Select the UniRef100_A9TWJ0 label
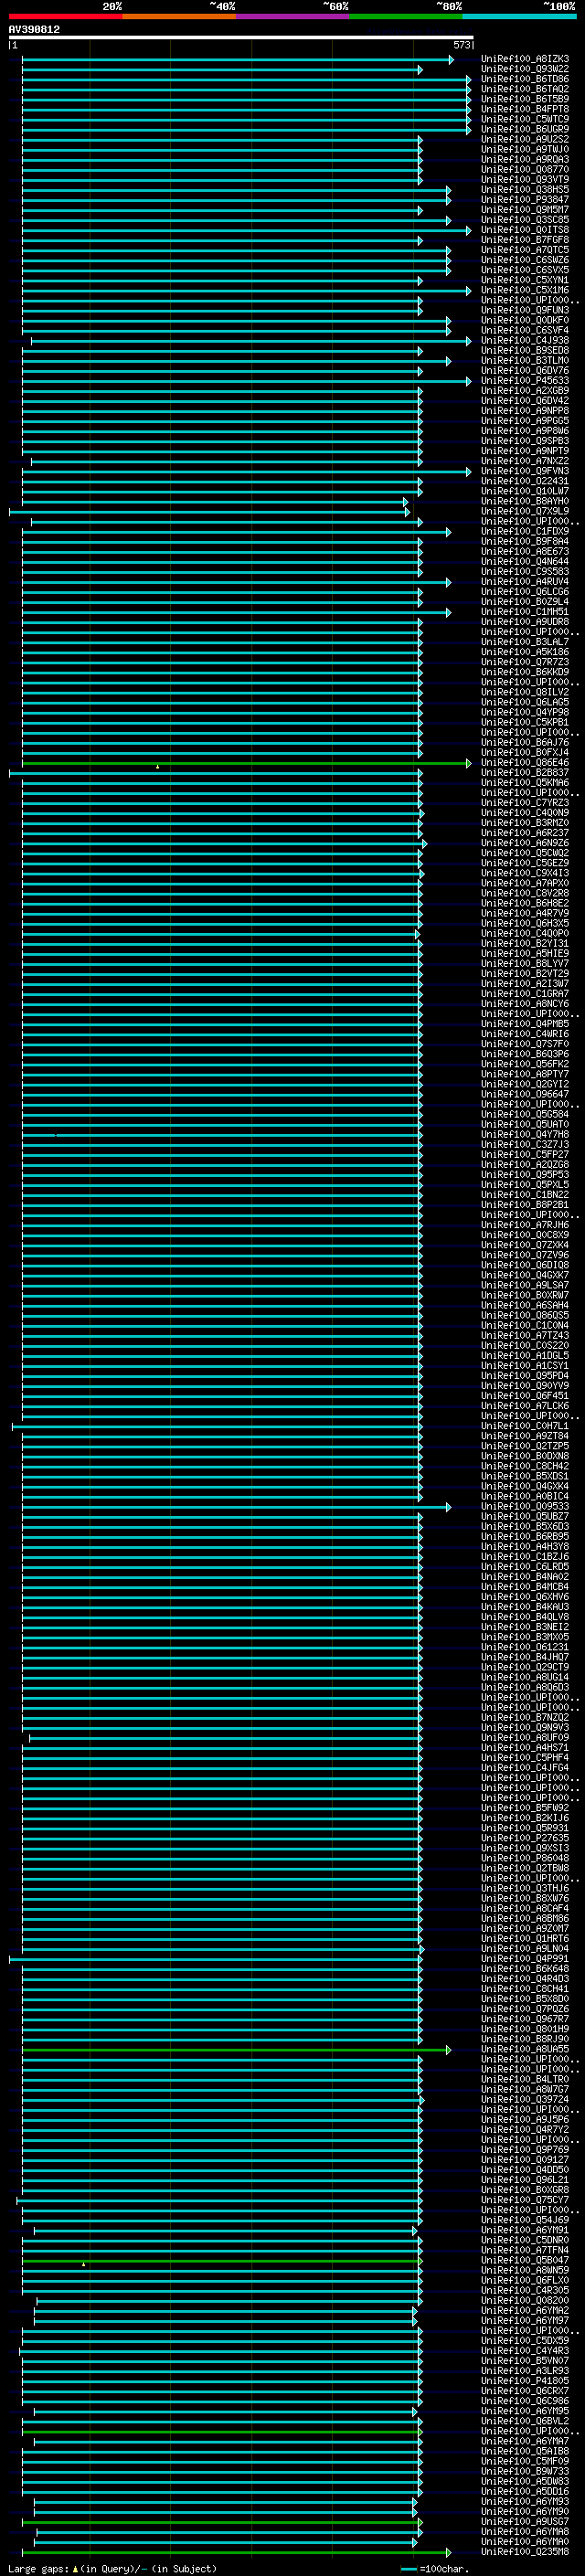The width and height of the screenshot is (585, 2576). [525, 150]
